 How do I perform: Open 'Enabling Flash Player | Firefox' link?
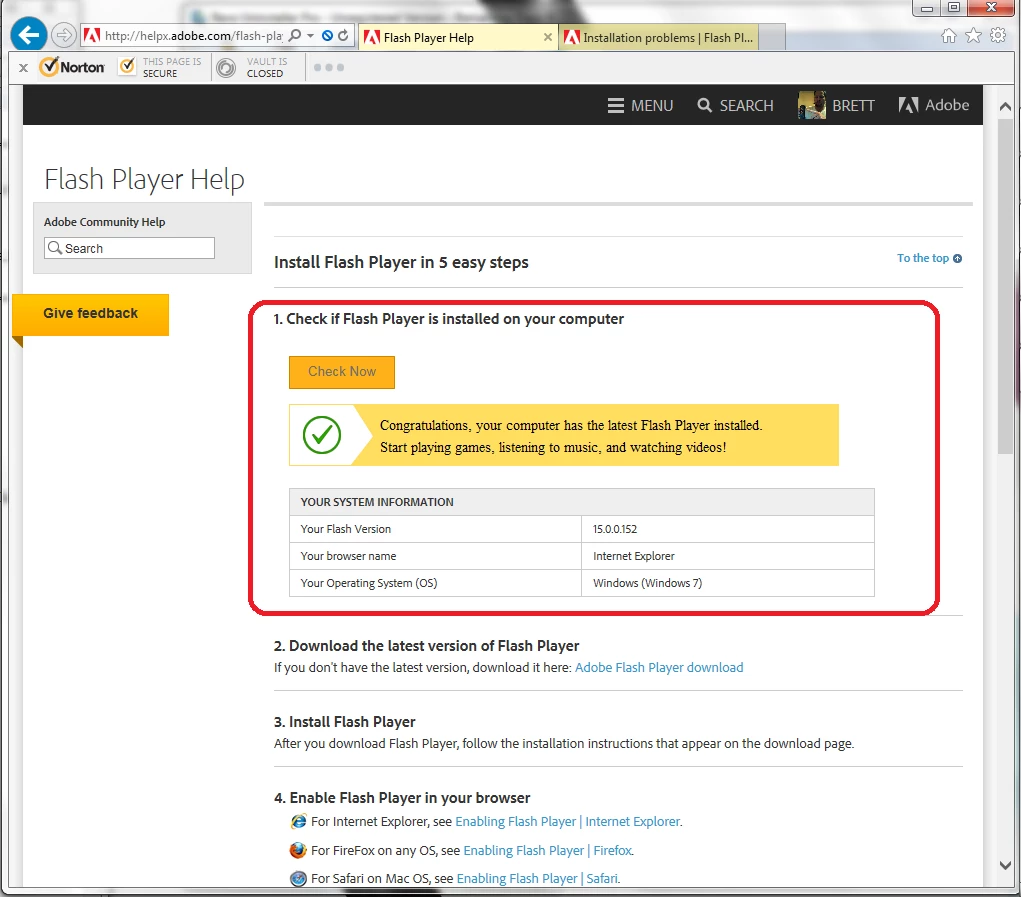[548, 850]
